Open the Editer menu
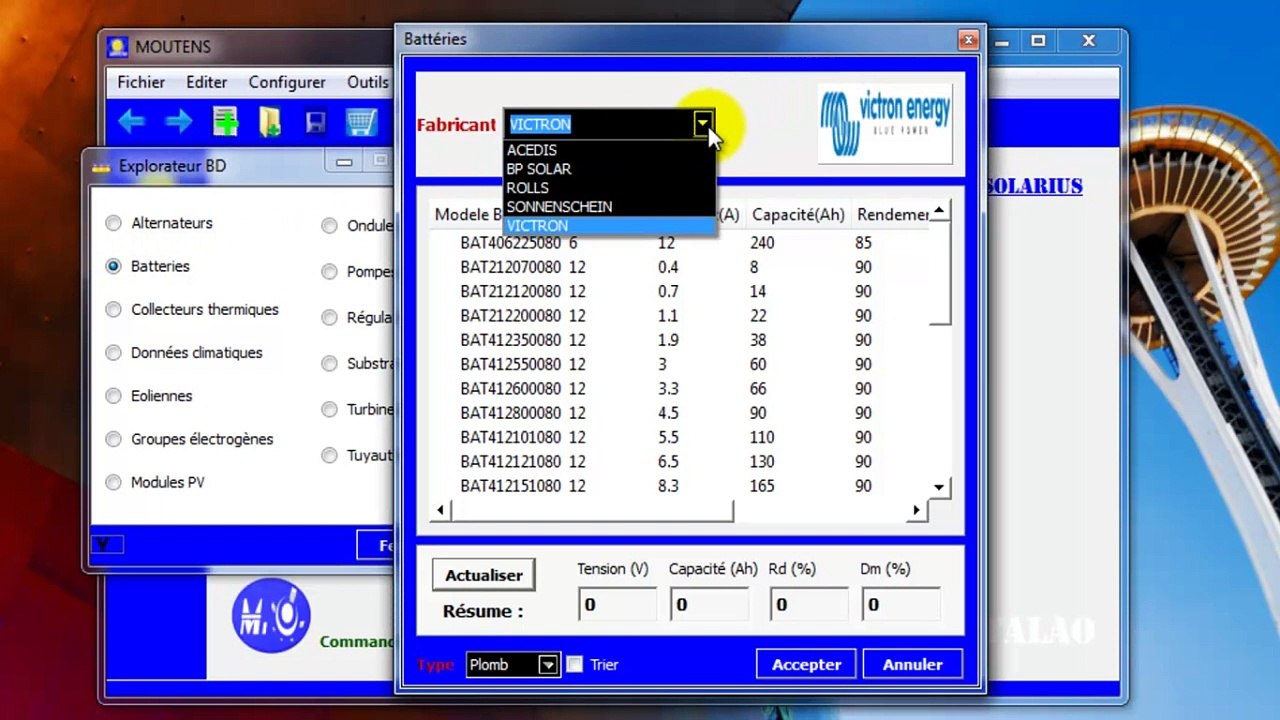 coord(206,82)
